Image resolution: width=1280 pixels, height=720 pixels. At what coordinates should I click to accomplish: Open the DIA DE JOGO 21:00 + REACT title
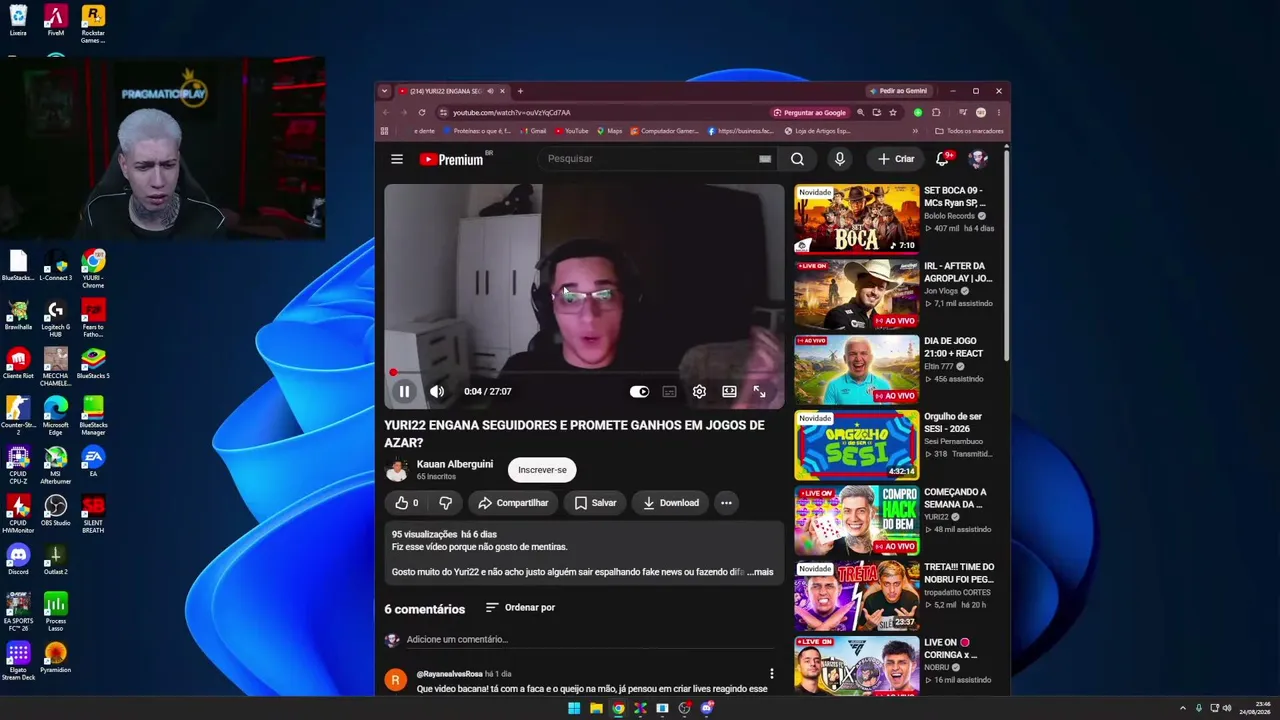pyautogui.click(x=953, y=347)
